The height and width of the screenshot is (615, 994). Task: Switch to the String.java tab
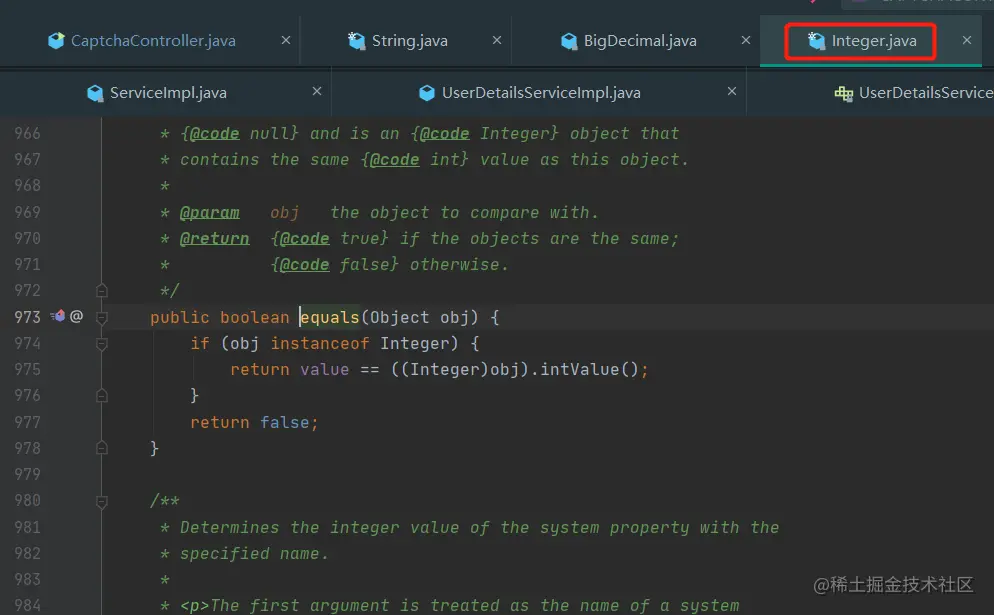[409, 41]
